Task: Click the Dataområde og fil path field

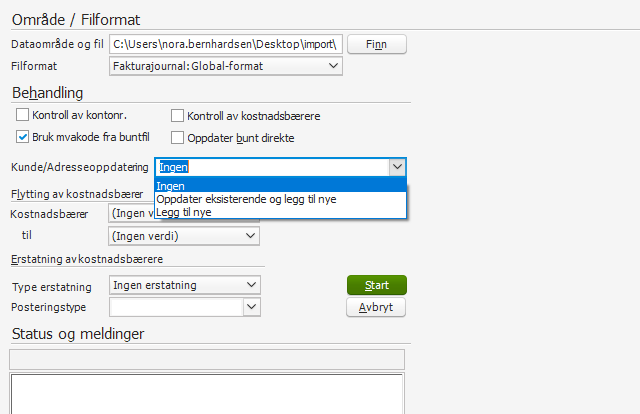Action: tap(225, 44)
